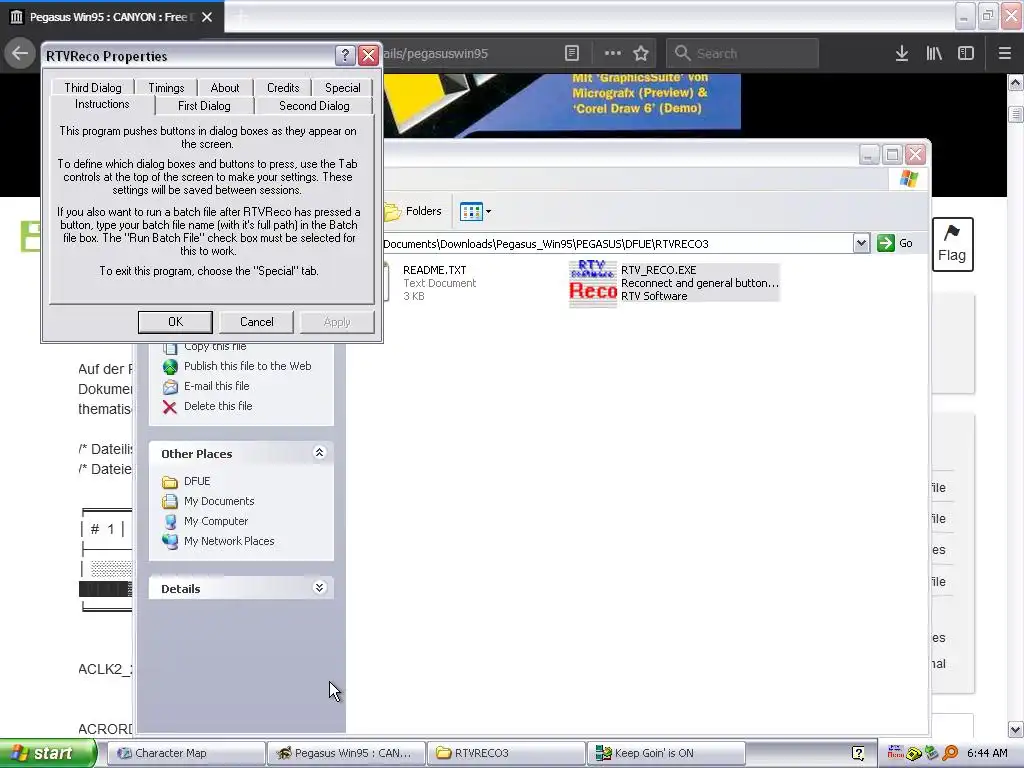This screenshot has height=768, width=1024.
Task: Close the RTVReco Properties dialog
Action: coord(368,56)
